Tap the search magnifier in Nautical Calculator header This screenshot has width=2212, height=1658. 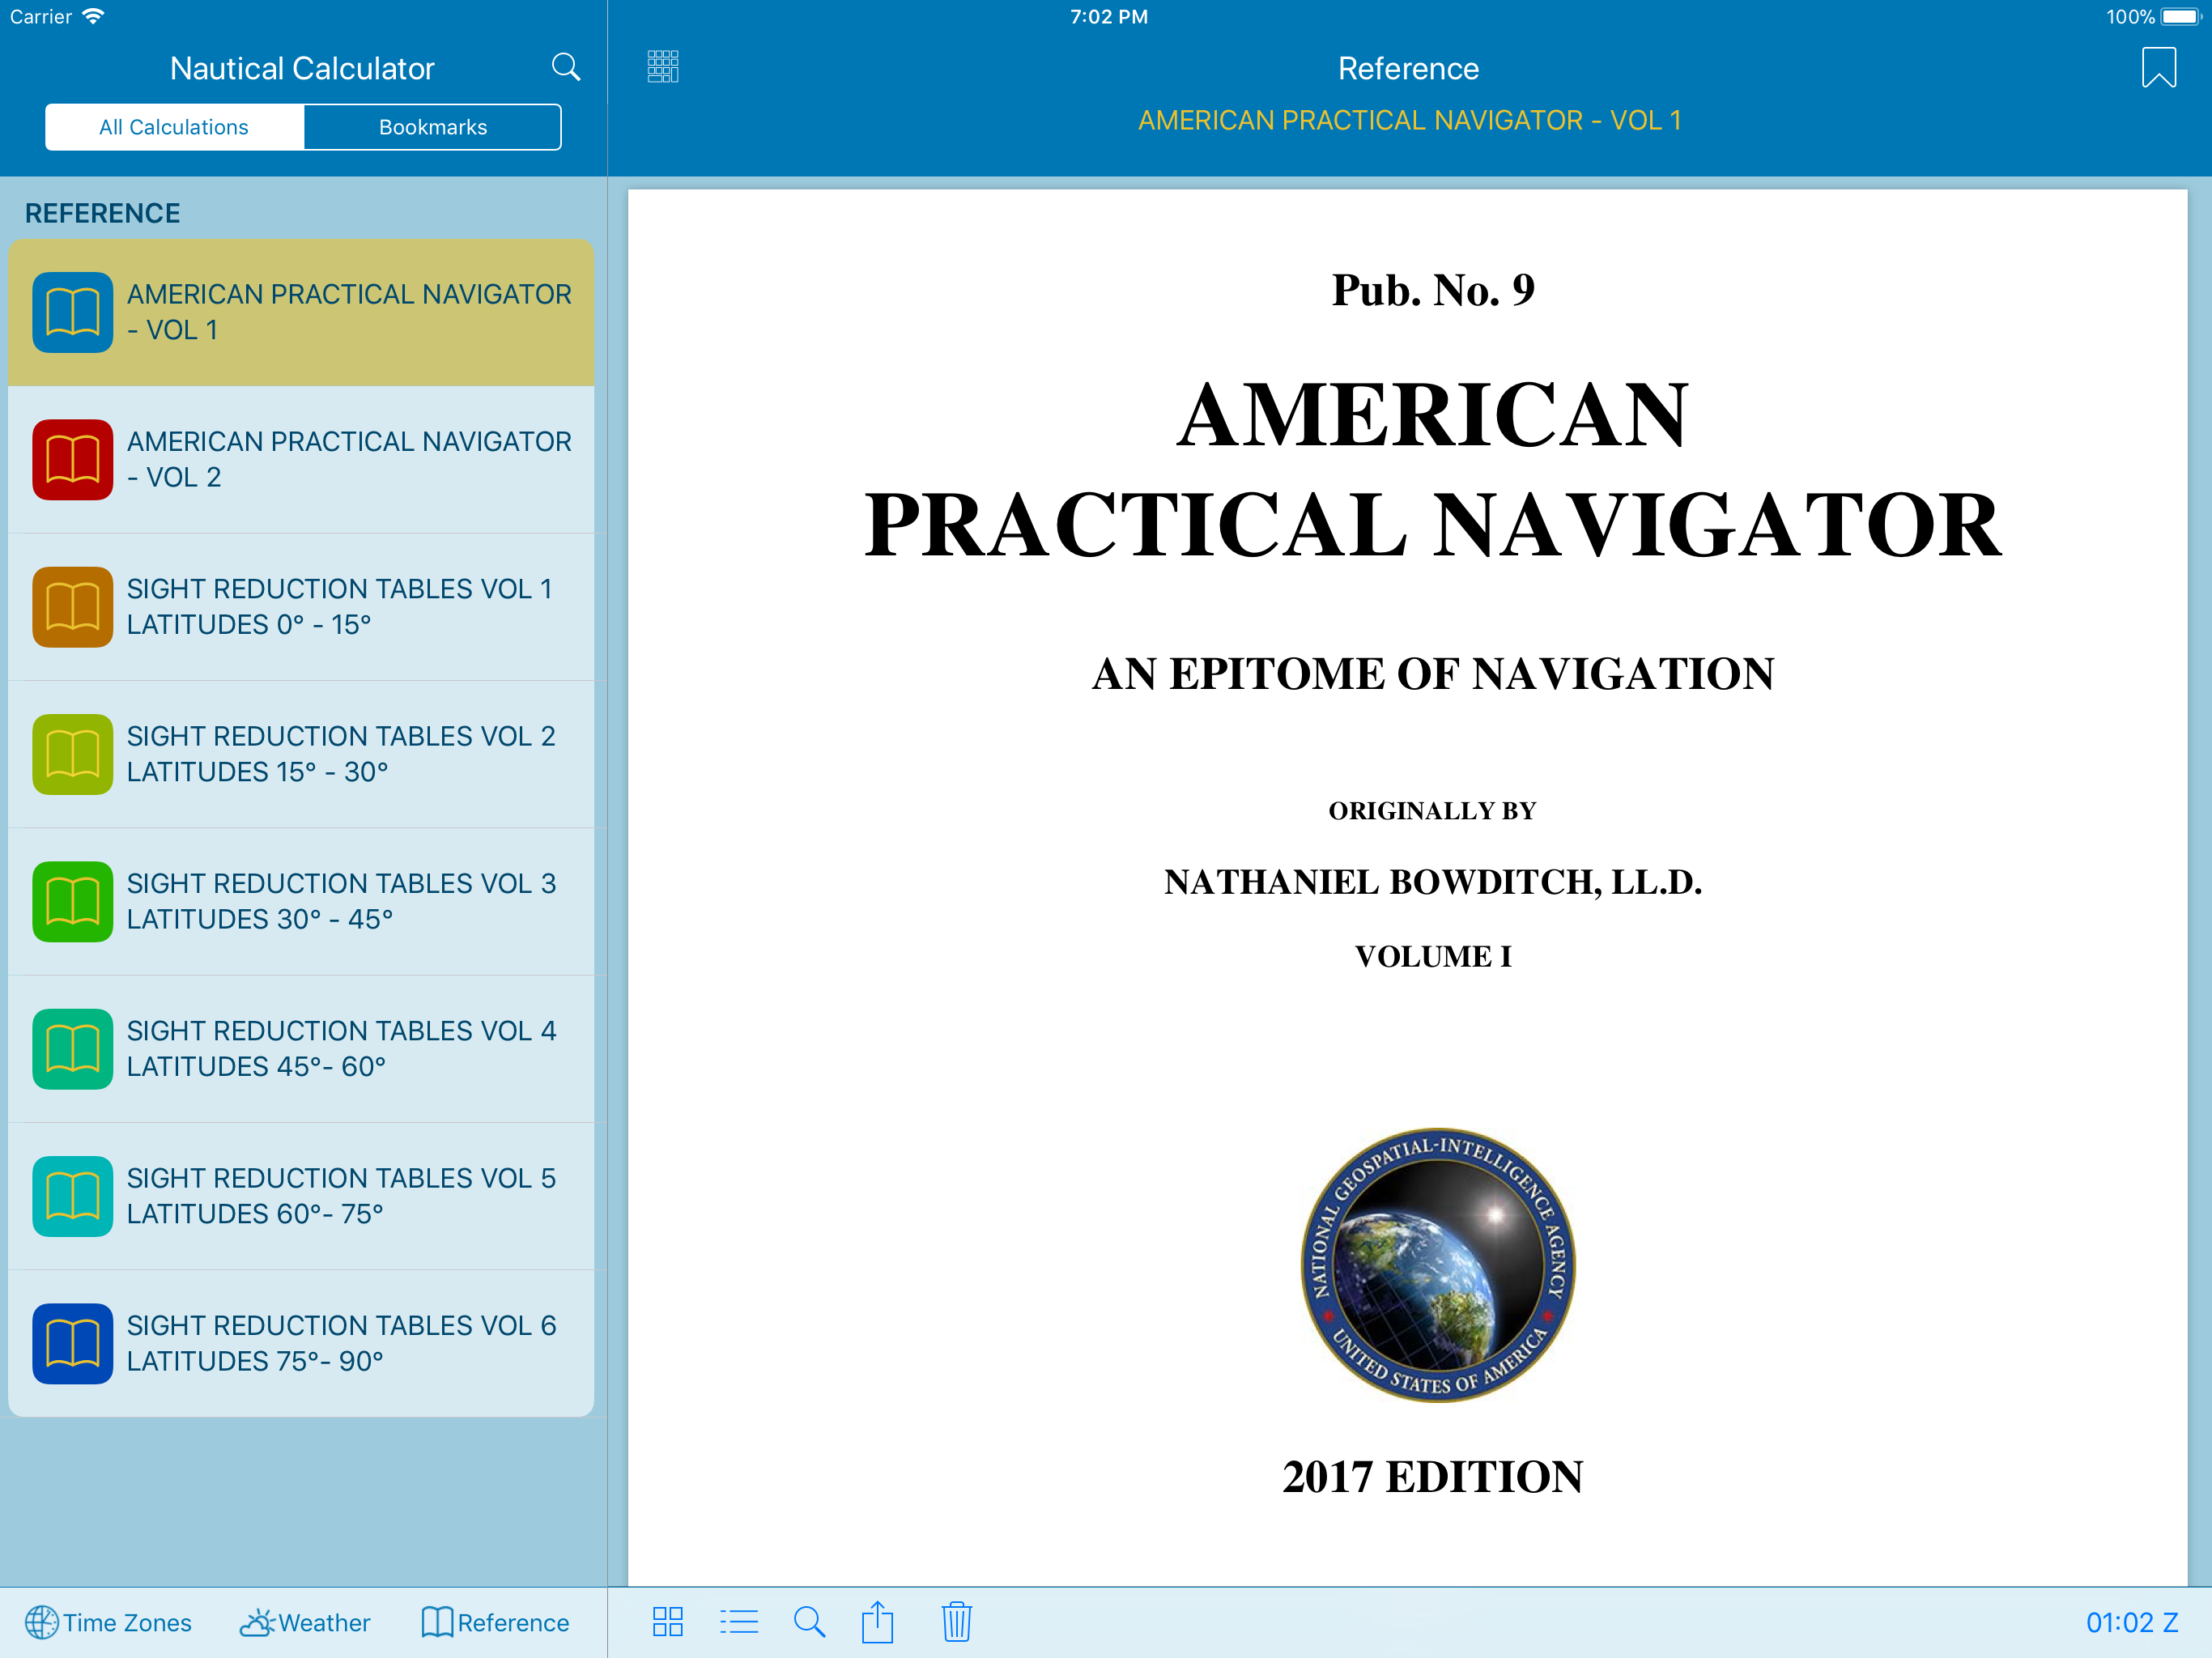pos(565,67)
